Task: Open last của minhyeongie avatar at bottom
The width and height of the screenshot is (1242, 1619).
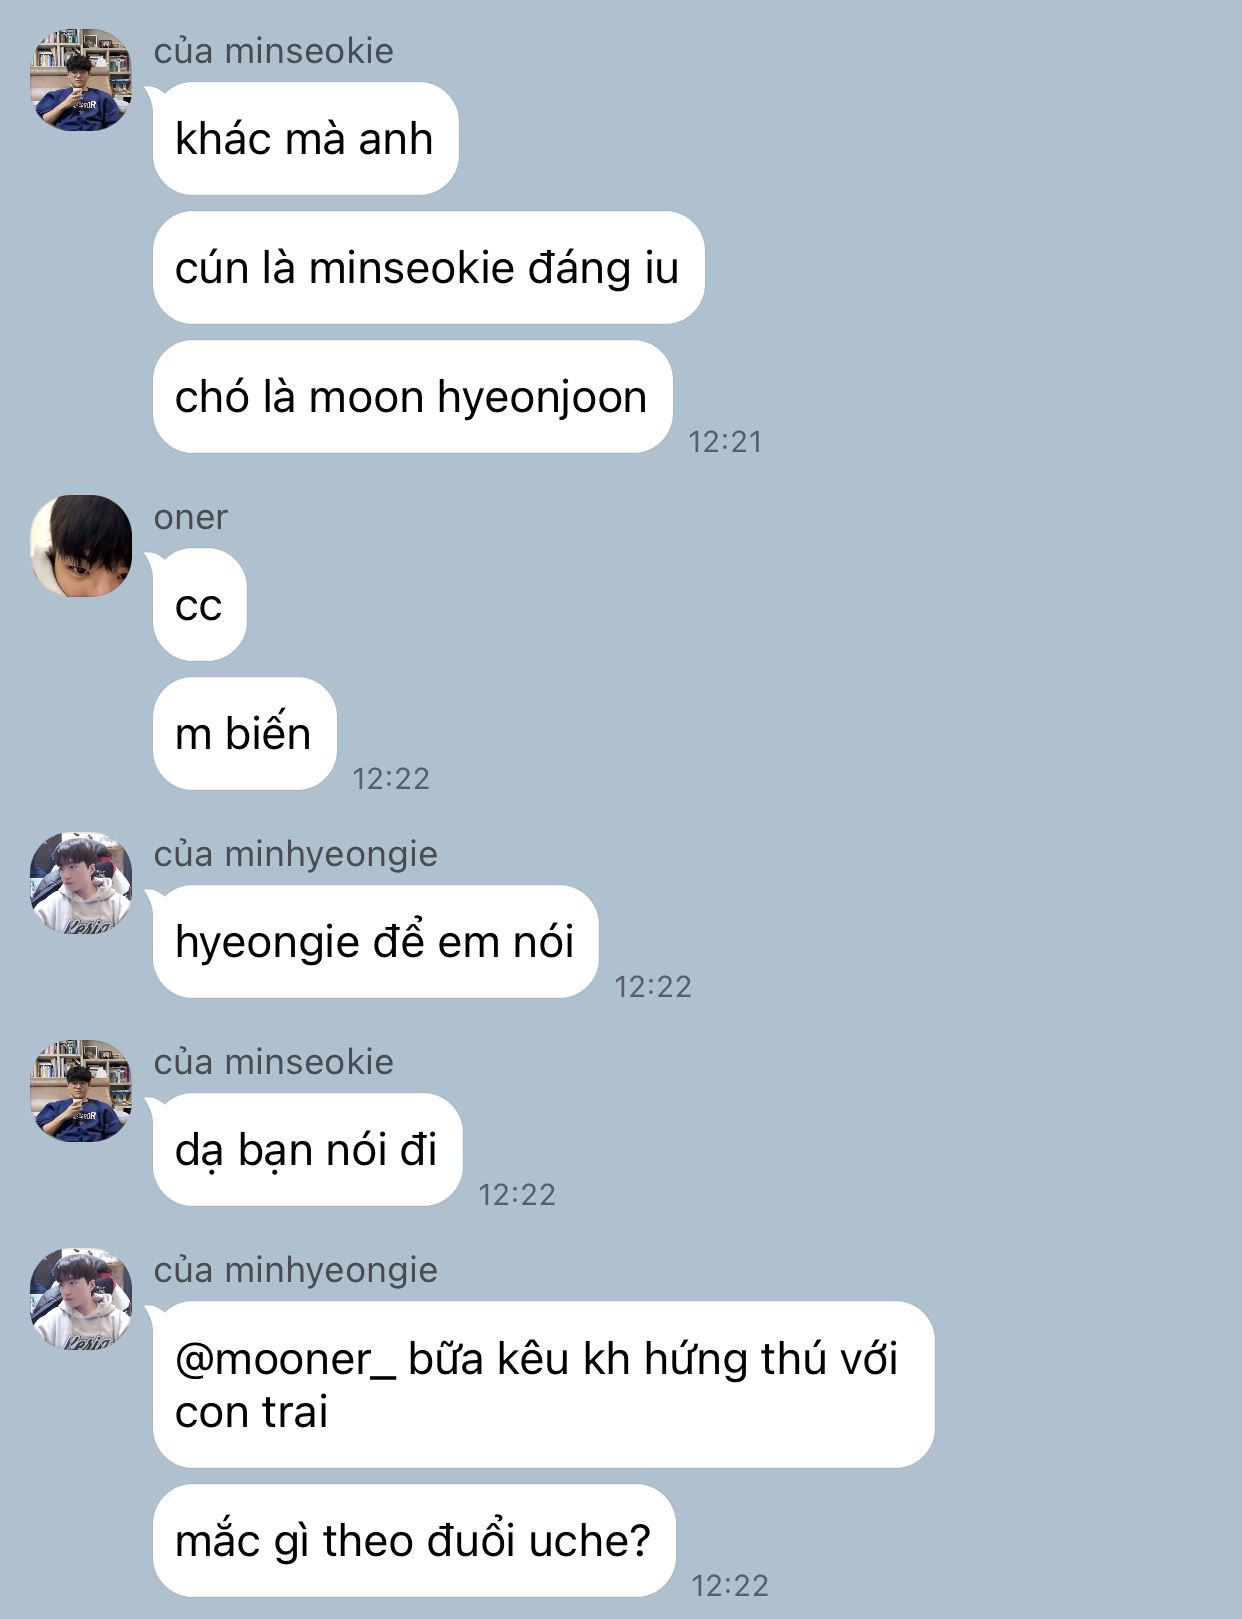Action: click(x=81, y=1299)
